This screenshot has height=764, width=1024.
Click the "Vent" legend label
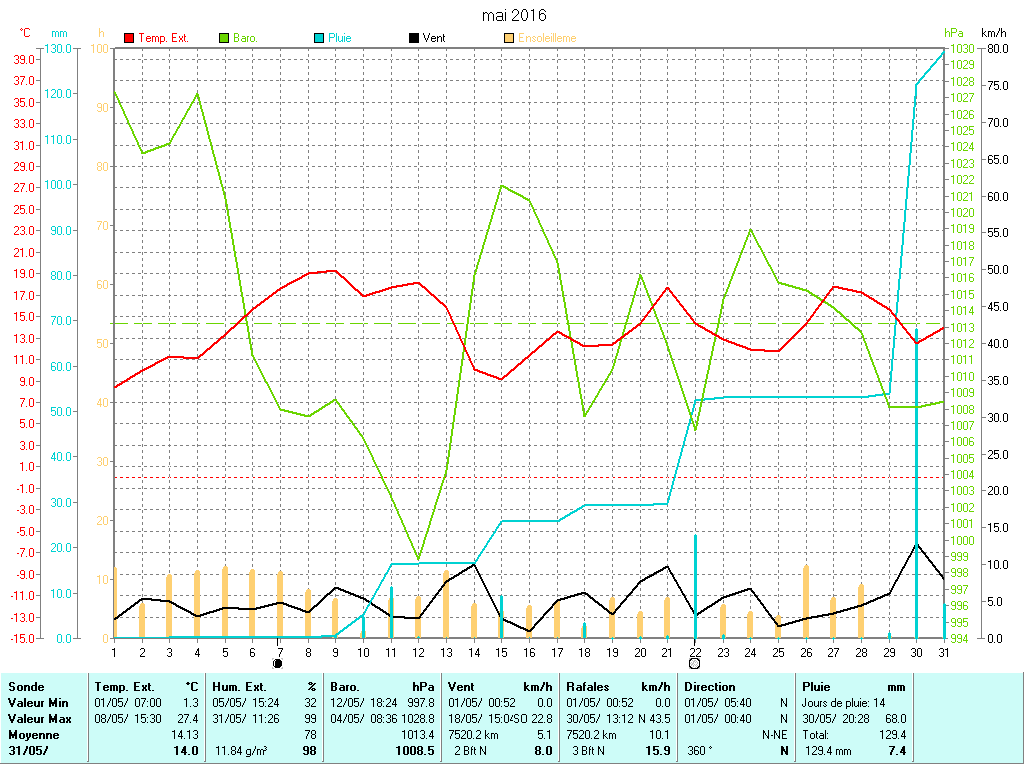[434, 38]
